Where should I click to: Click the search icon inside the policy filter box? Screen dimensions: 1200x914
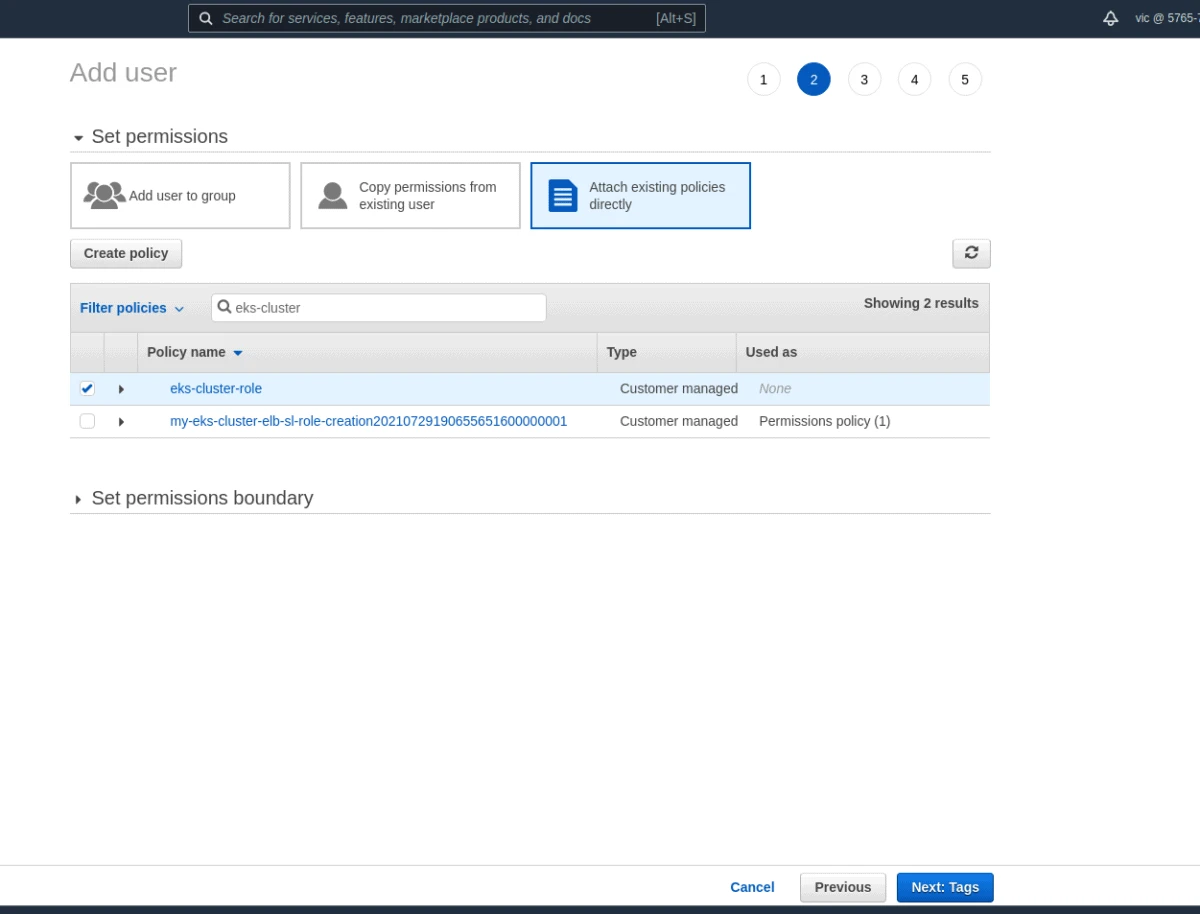point(225,307)
